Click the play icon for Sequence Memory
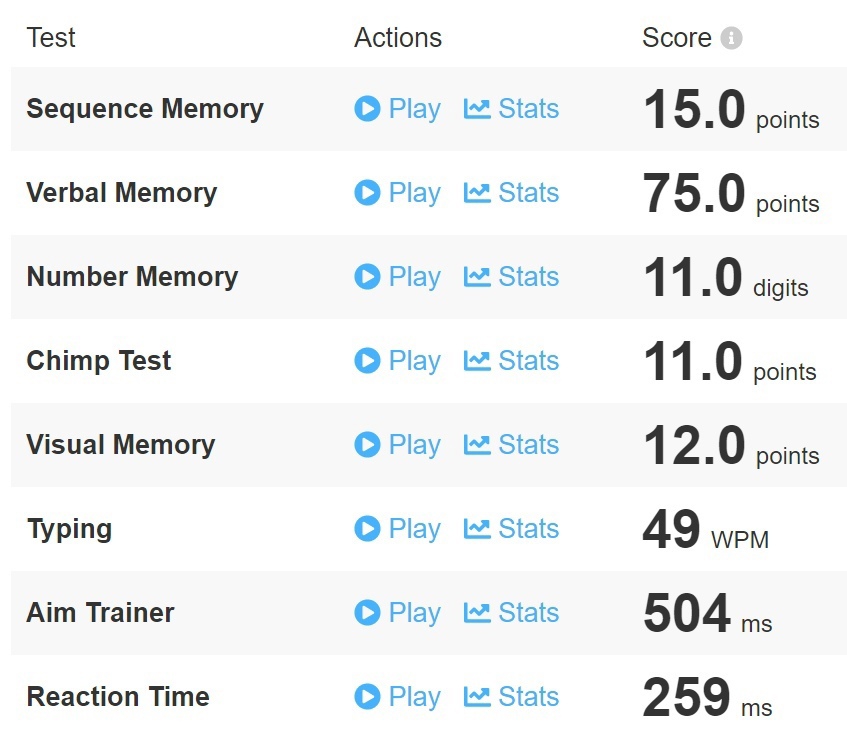Viewport: 847px width, 742px height. (x=367, y=109)
